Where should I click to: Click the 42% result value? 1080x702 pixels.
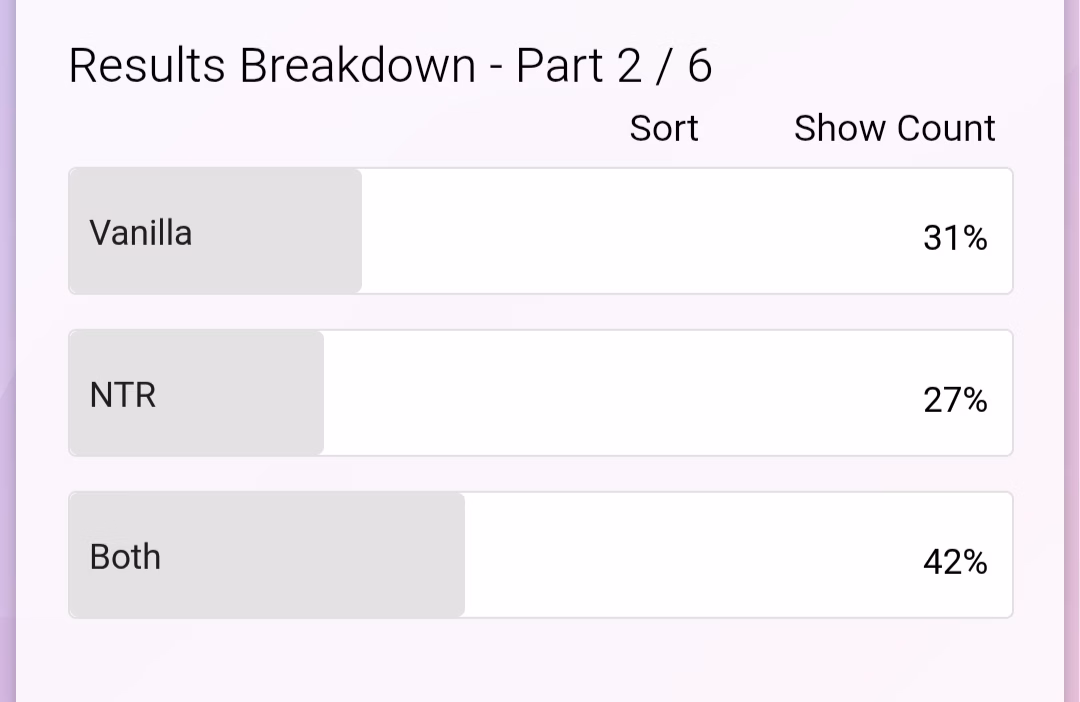(955, 562)
